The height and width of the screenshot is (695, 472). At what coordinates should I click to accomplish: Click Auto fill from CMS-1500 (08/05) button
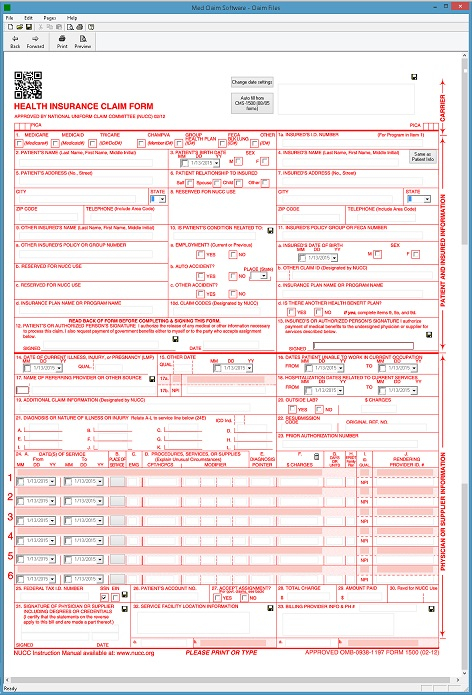coord(252,103)
